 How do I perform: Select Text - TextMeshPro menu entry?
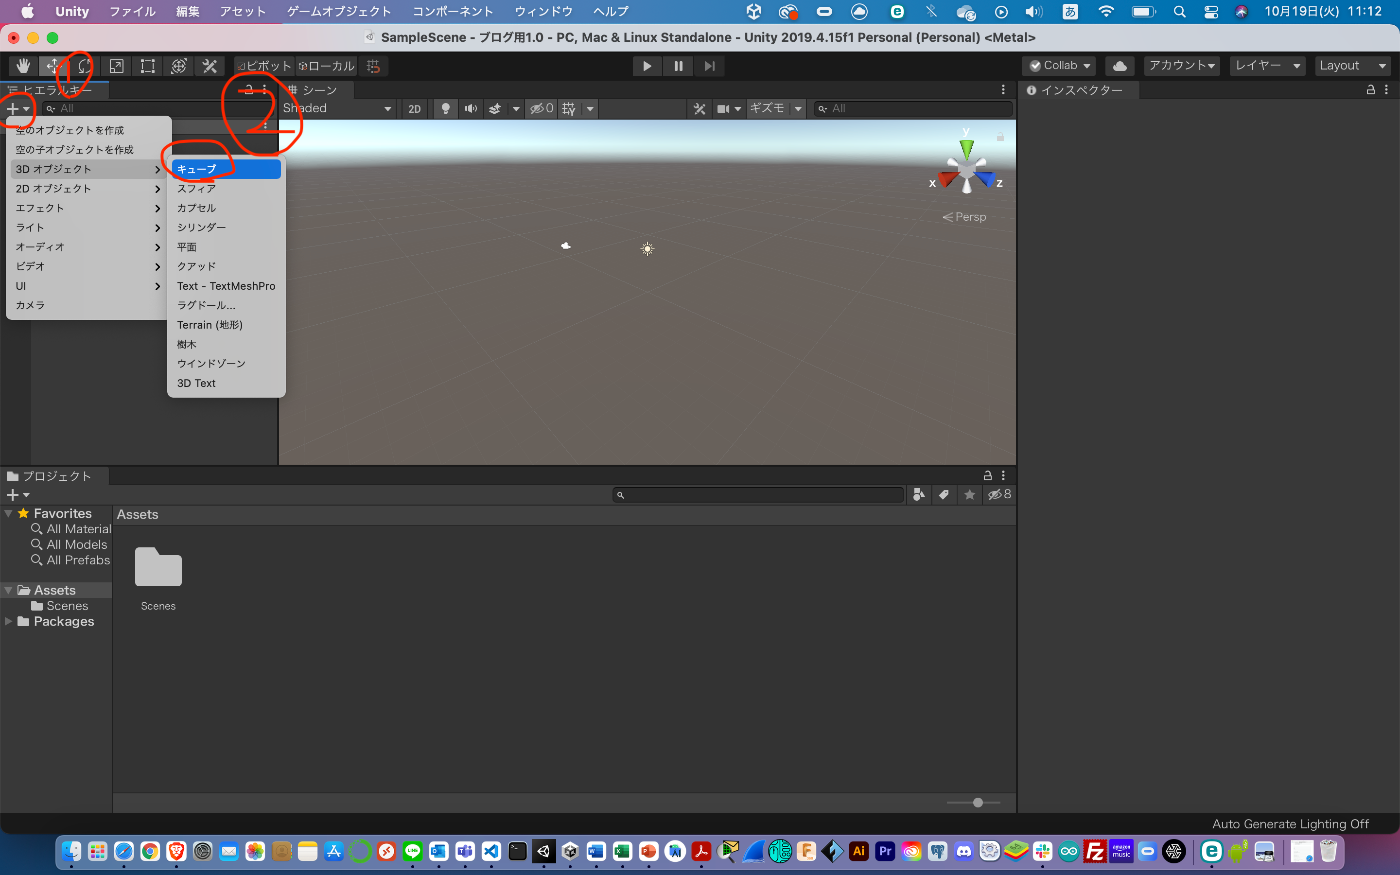tap(226, 286)
